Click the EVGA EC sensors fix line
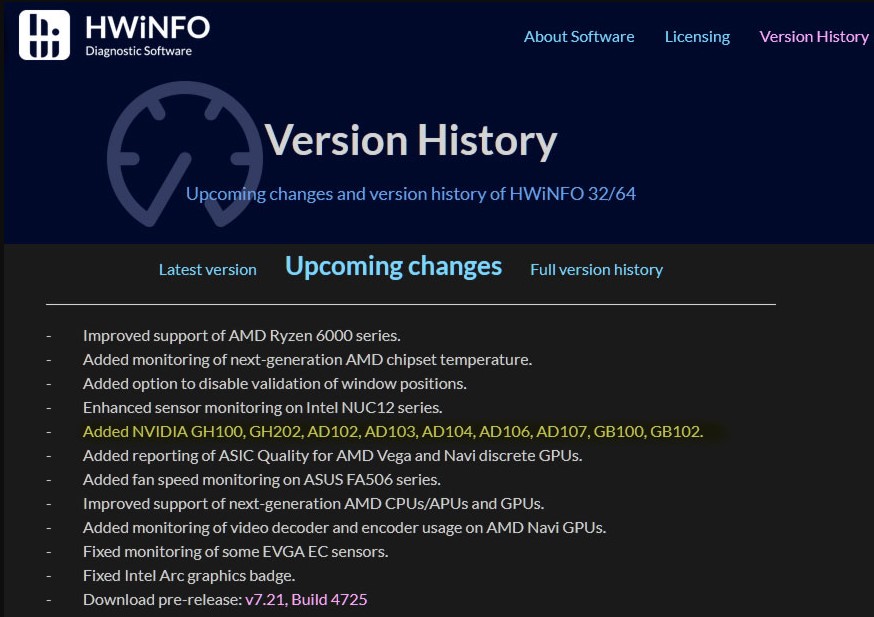This screenshot has height=617, width=874. (235, 551)
